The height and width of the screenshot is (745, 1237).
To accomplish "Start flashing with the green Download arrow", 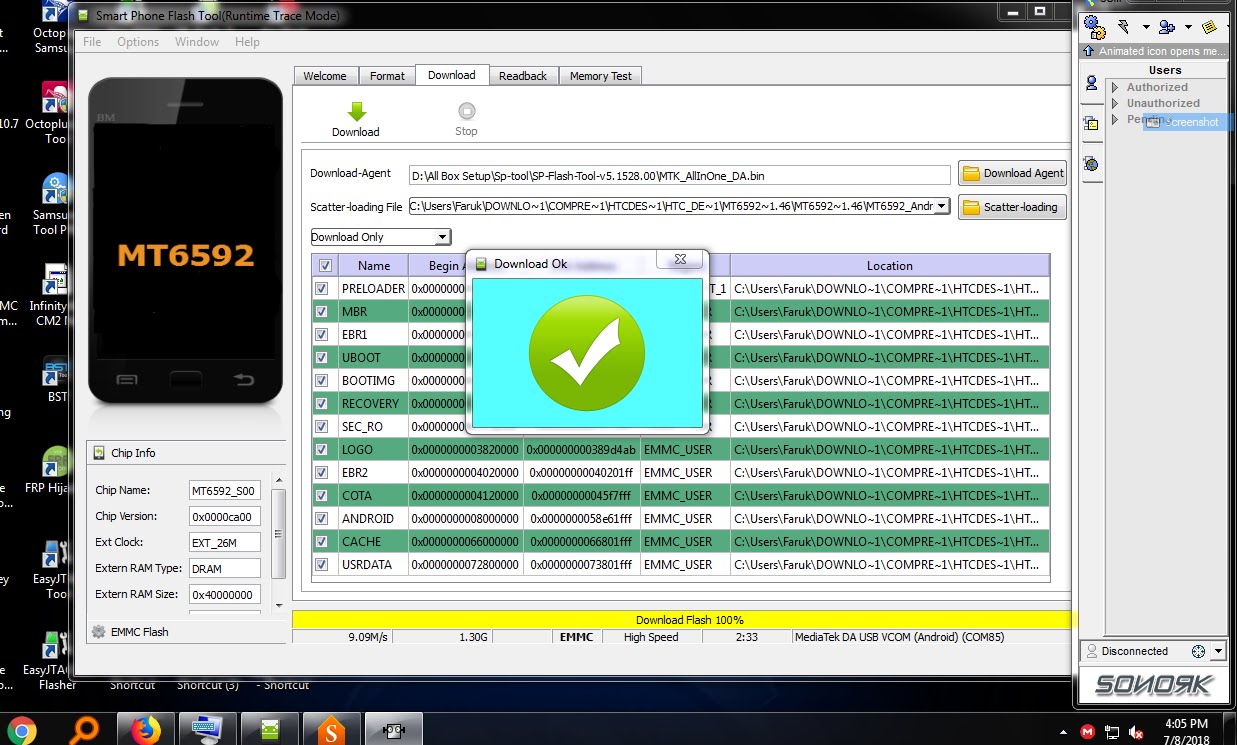I will (x=356, y=111).
